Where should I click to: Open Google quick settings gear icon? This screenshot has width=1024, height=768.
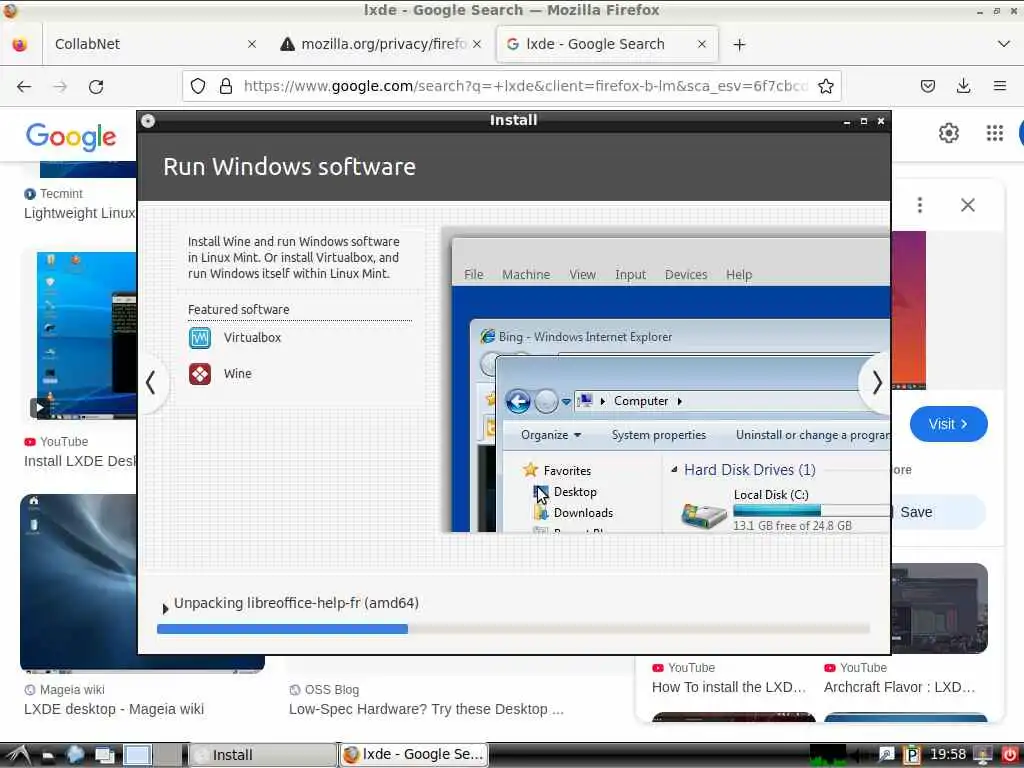949,133
